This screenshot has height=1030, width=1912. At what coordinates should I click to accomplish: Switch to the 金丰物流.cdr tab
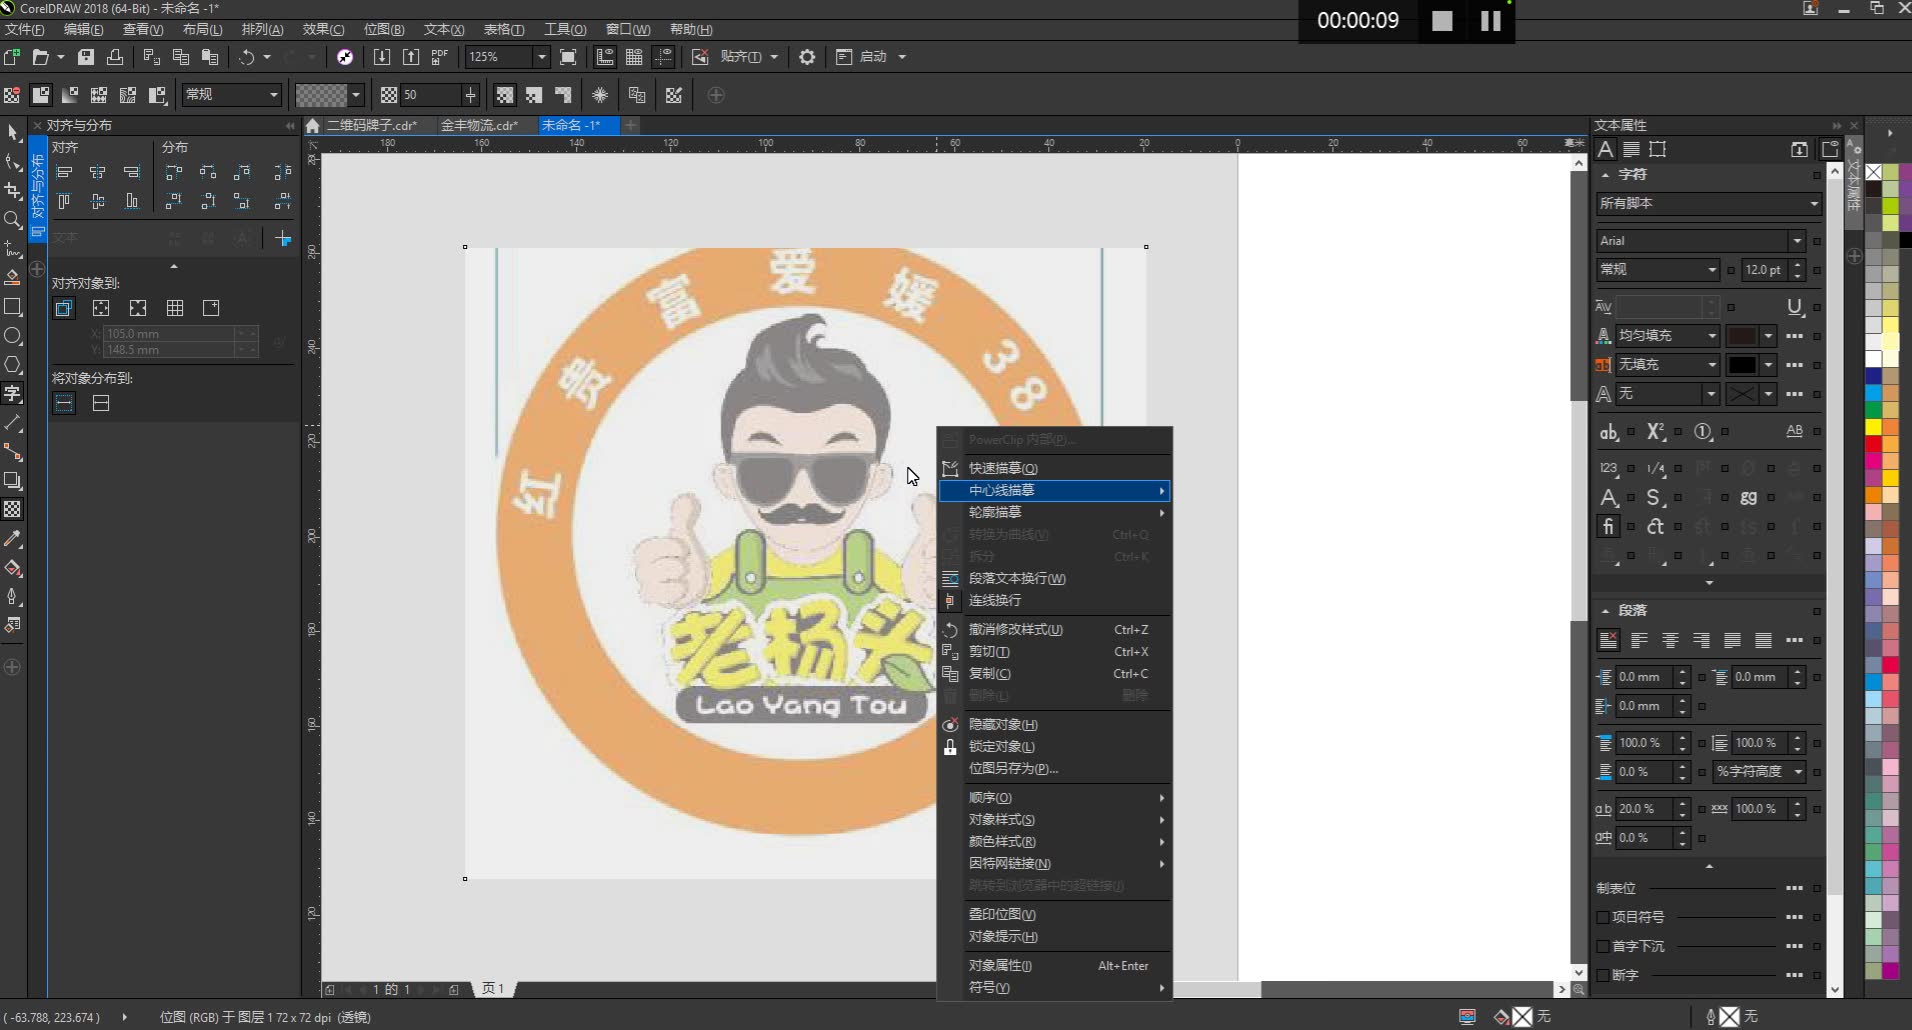pyautogui.click(x=479, y=125)
